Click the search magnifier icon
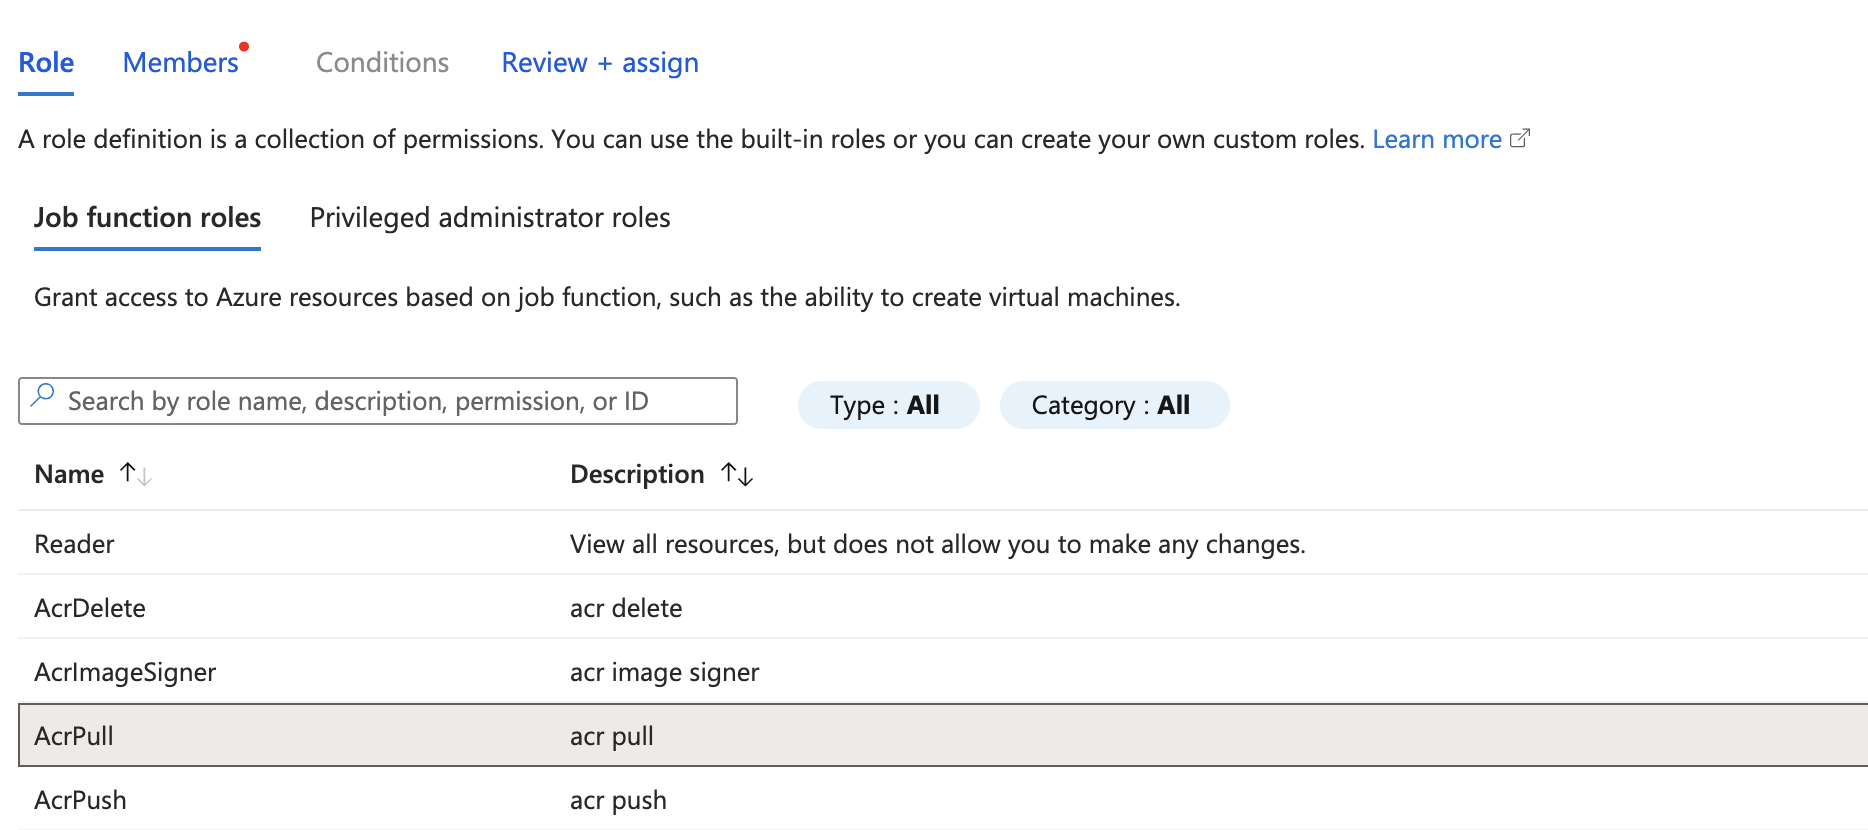 [42, 396]
